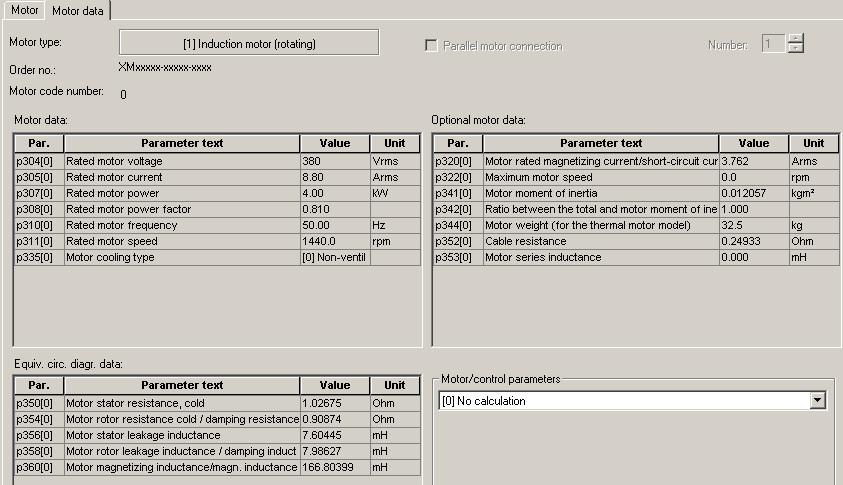
Task: Click Rated motor power value 4.00
Action: point(334,193)
